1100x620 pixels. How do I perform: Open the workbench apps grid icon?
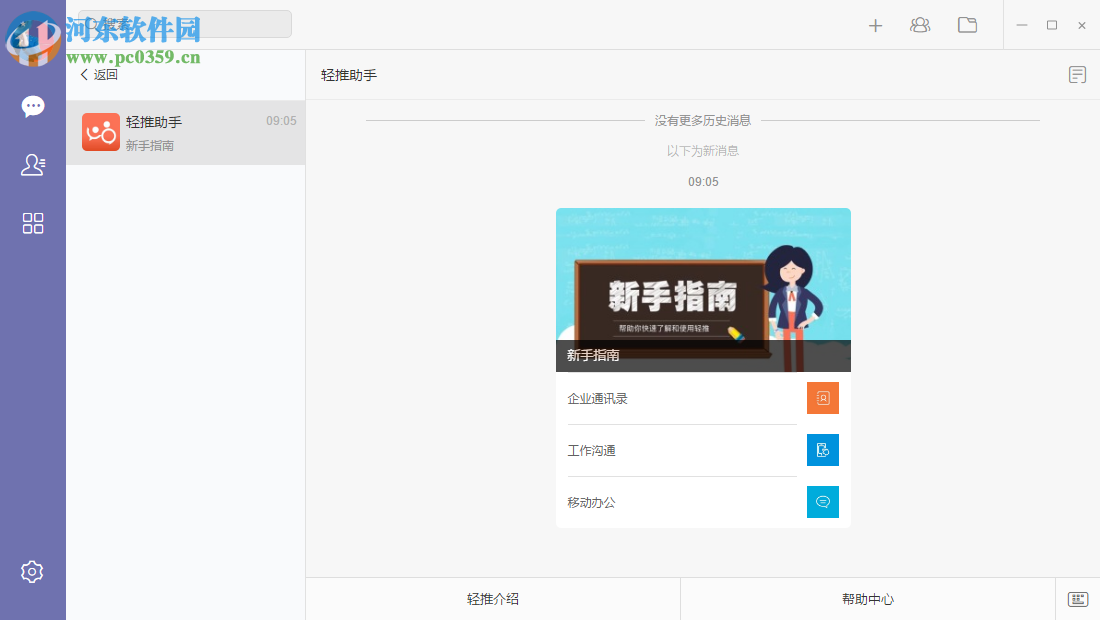pos(33,223)
